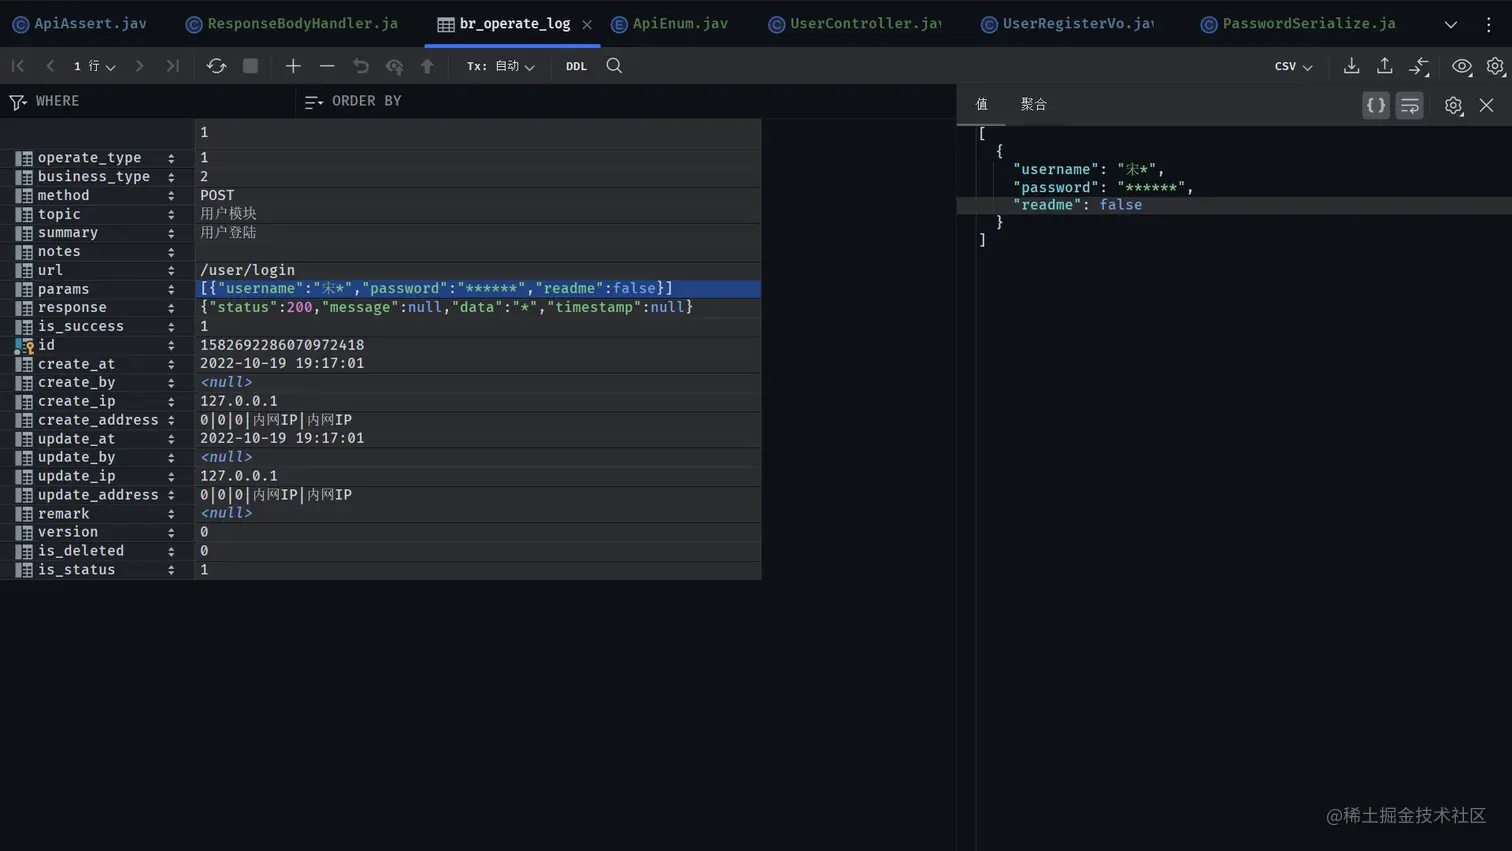Viewport: 1512px width, 851px height.
Task: Click the reload data refresh icon
Action: [216, 66]
